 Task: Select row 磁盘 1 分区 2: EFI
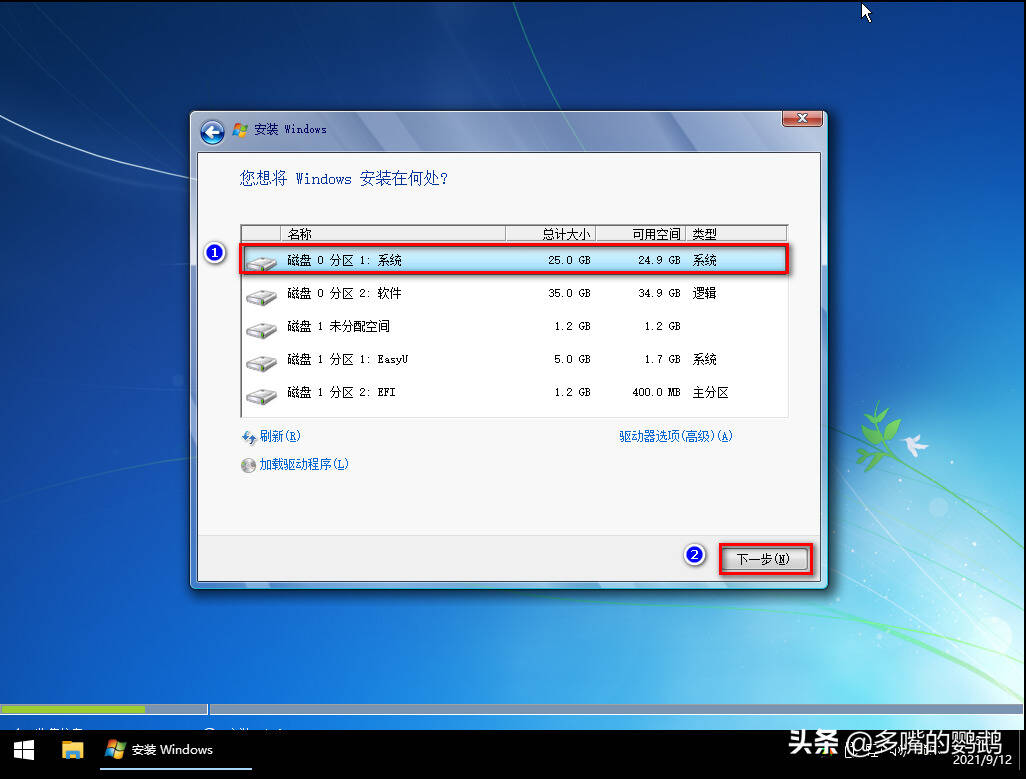[514, 392]
